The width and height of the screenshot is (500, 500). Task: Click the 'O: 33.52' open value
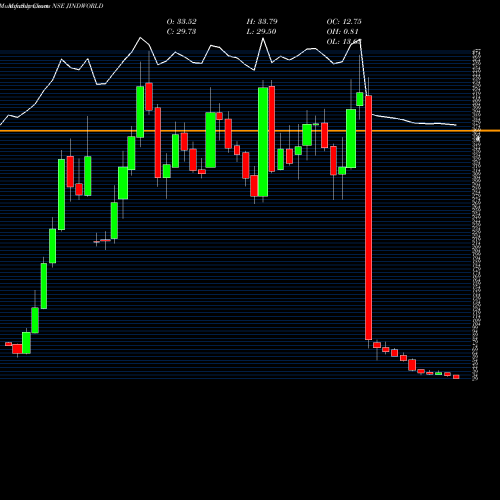coord(182,22)
